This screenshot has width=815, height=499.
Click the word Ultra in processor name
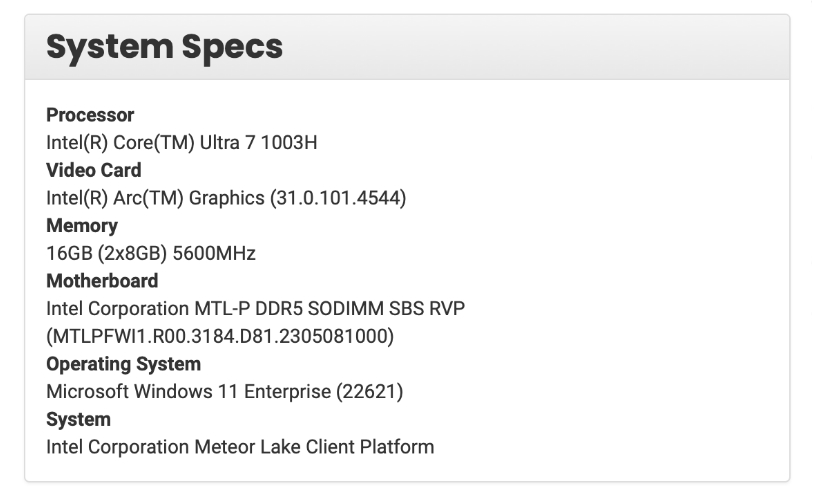point(219,142)
